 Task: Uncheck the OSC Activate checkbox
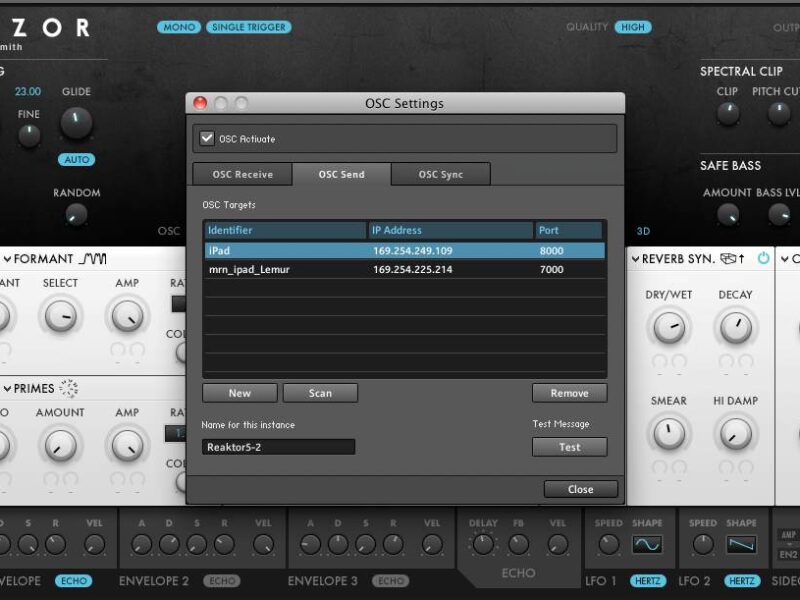(x=208, y=139)
